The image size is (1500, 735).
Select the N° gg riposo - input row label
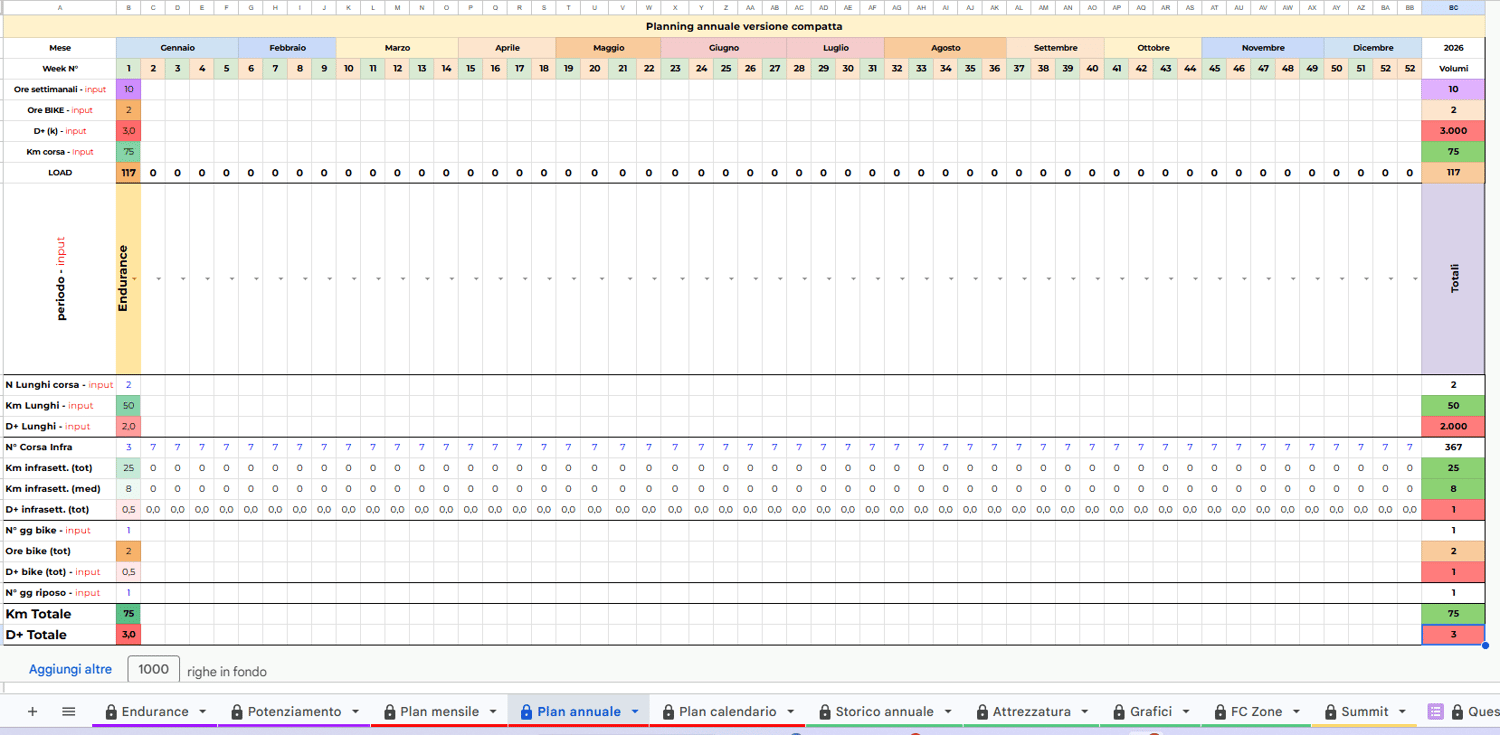[x=60, y=593]
